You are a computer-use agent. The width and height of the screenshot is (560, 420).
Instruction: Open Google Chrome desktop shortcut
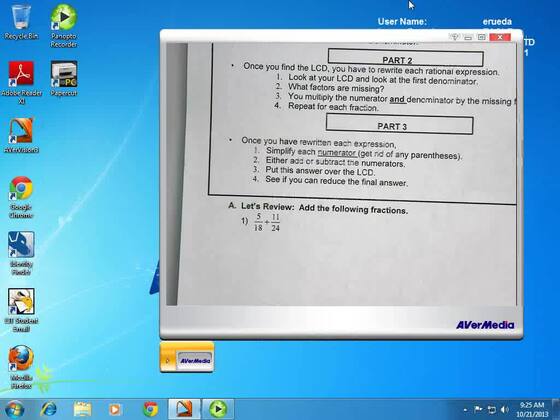point(21,197)
